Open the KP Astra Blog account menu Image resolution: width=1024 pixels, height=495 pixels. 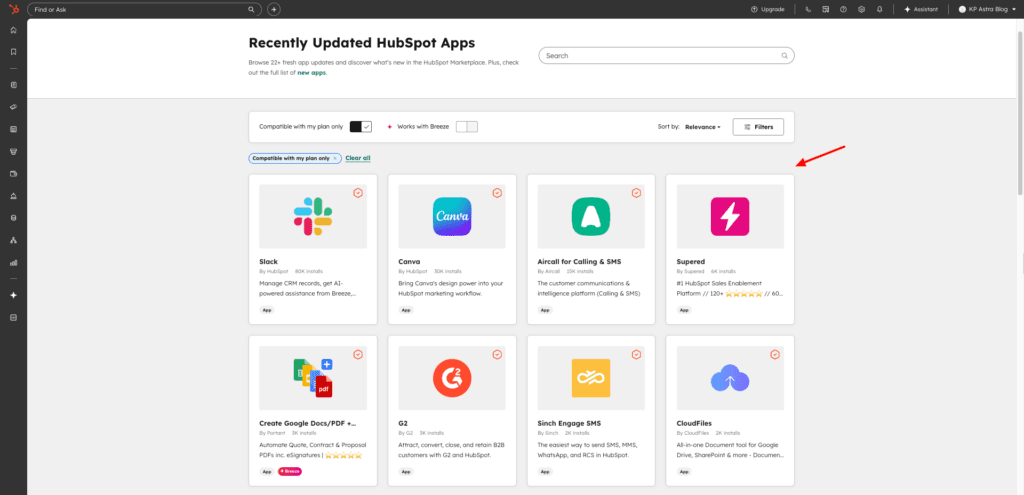987,10
